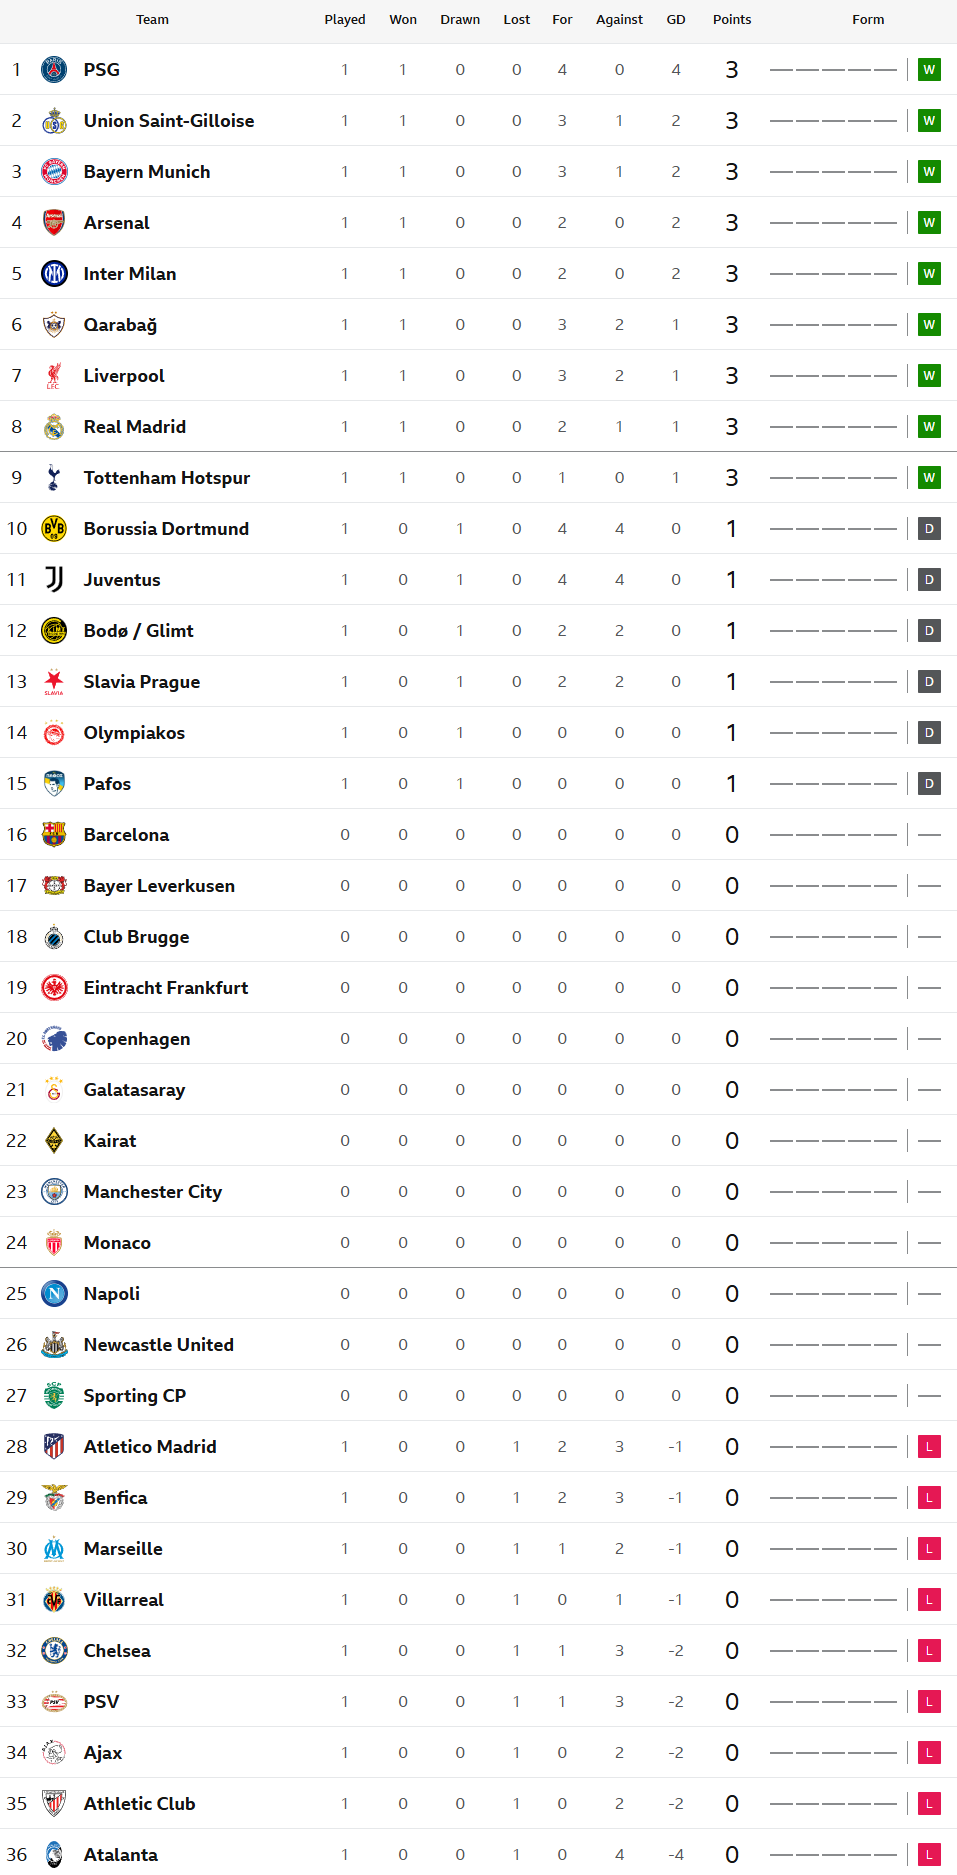Screen dimensions: 957x1875
Task: Click the Points column header
Action: pos(732,20)
